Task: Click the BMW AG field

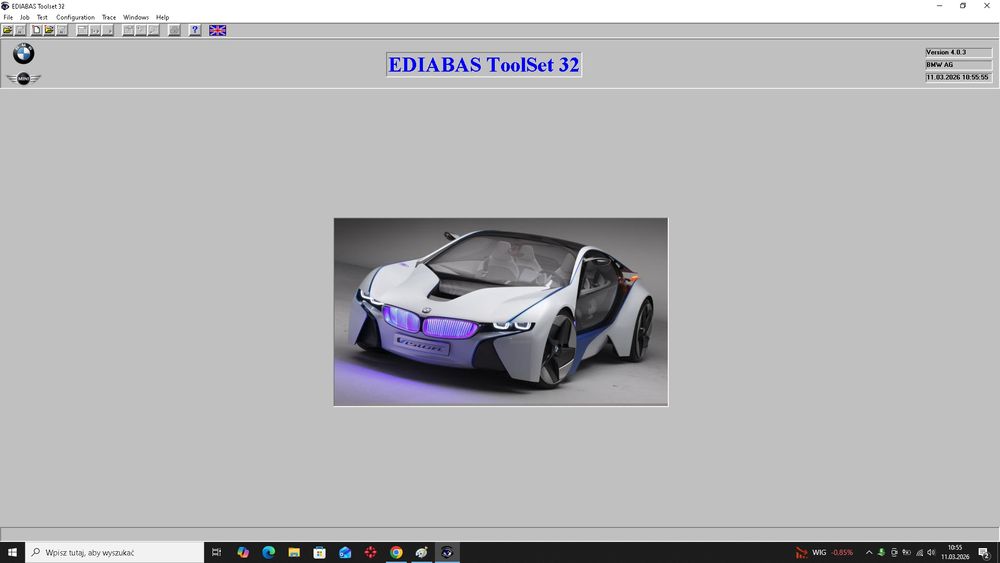Action: click(959, 64)
